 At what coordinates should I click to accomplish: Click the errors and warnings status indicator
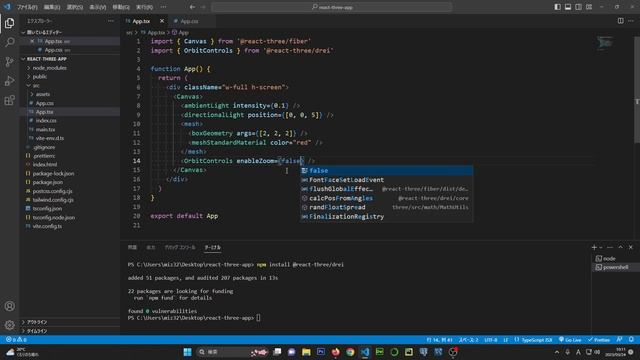tap(16, 340)
